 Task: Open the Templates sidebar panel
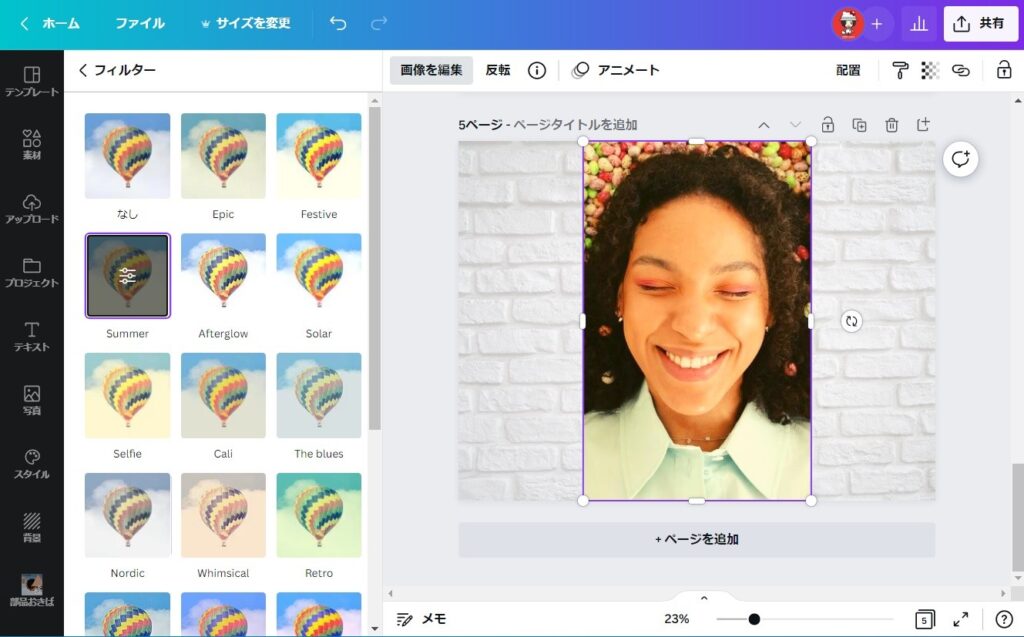(31, 82)
